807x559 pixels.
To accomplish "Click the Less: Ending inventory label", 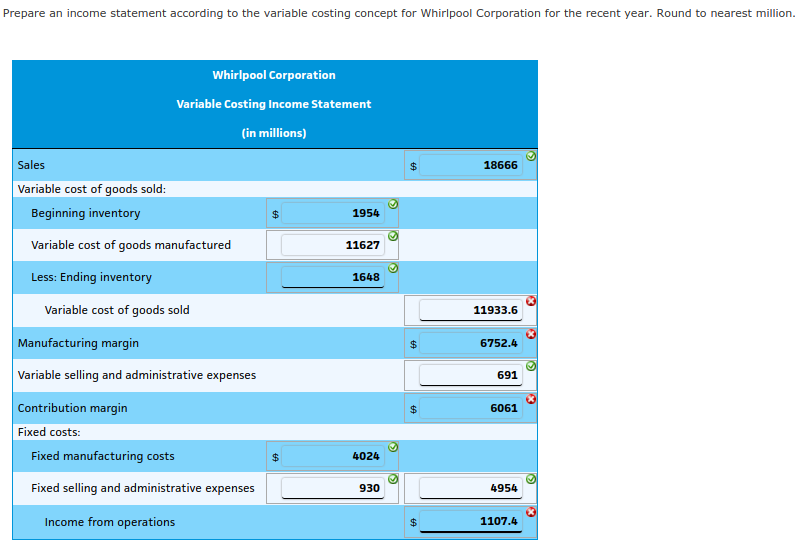I will [92, 277].
